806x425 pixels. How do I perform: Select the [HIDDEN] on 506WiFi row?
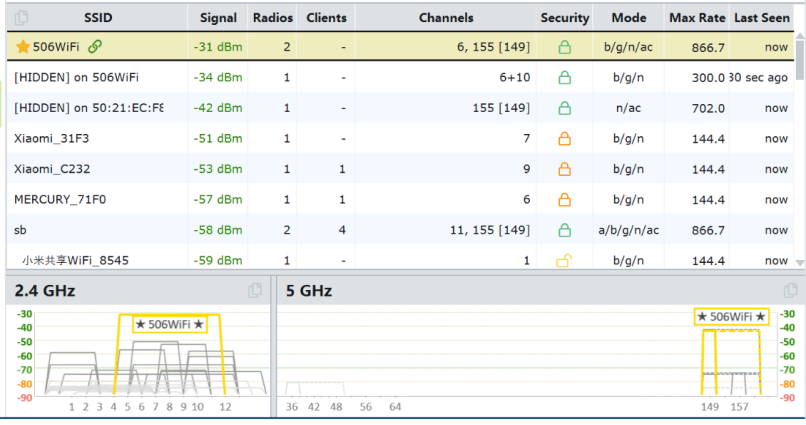tap(400, 78)
